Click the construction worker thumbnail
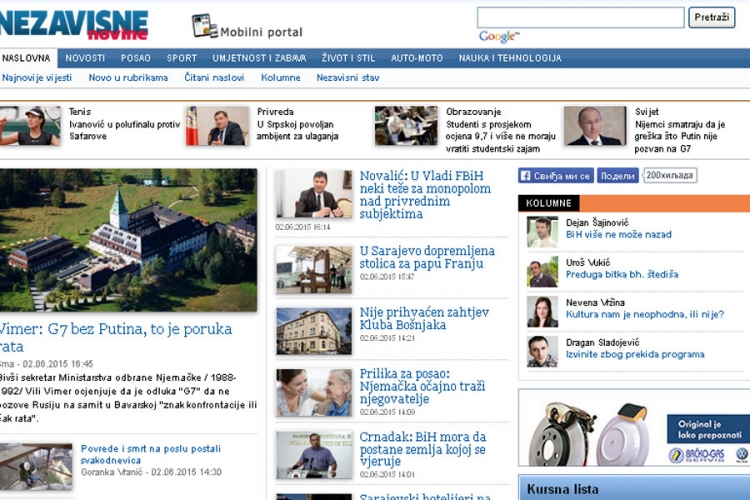Screen dimensions: 750x500 36,466
